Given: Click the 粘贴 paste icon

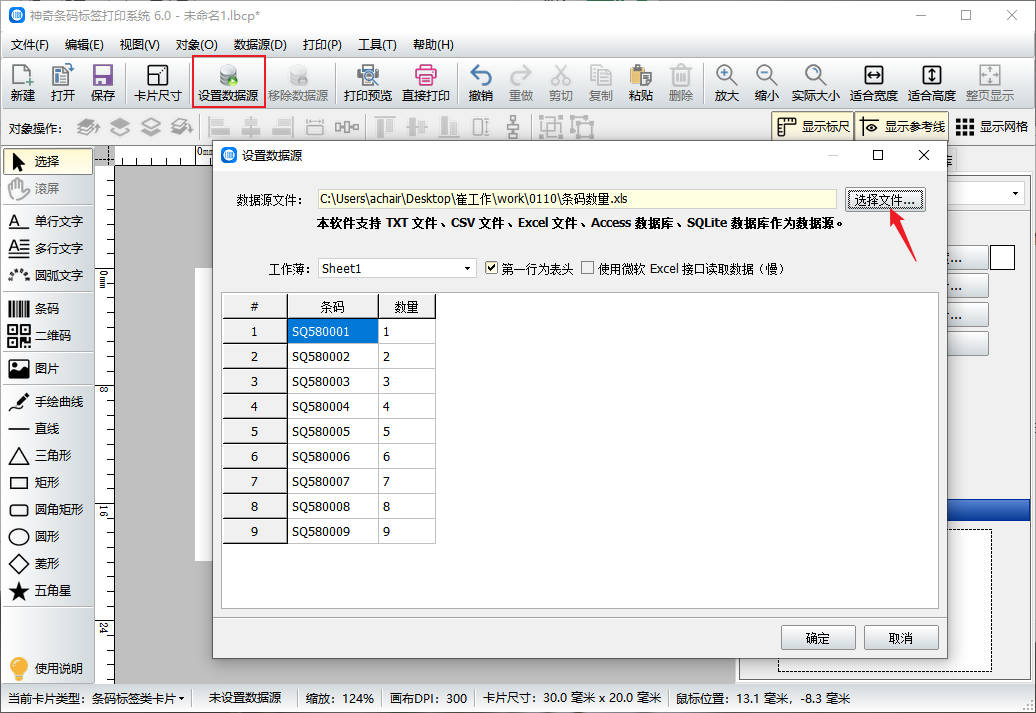Looking at the screenshot, I should (640, 83).
